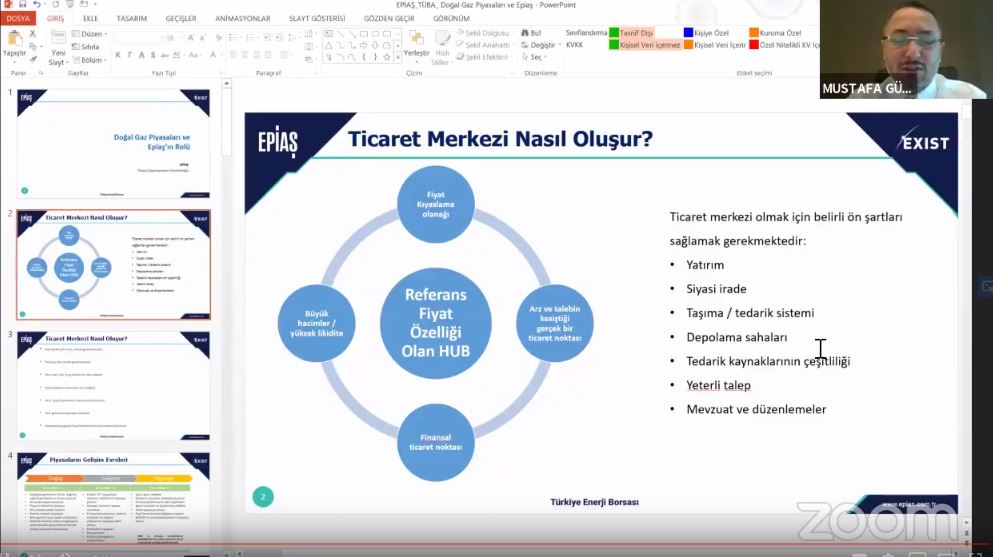
Task: Click the bullet text Depolama sahaları
Action: (x=737, y=337)
